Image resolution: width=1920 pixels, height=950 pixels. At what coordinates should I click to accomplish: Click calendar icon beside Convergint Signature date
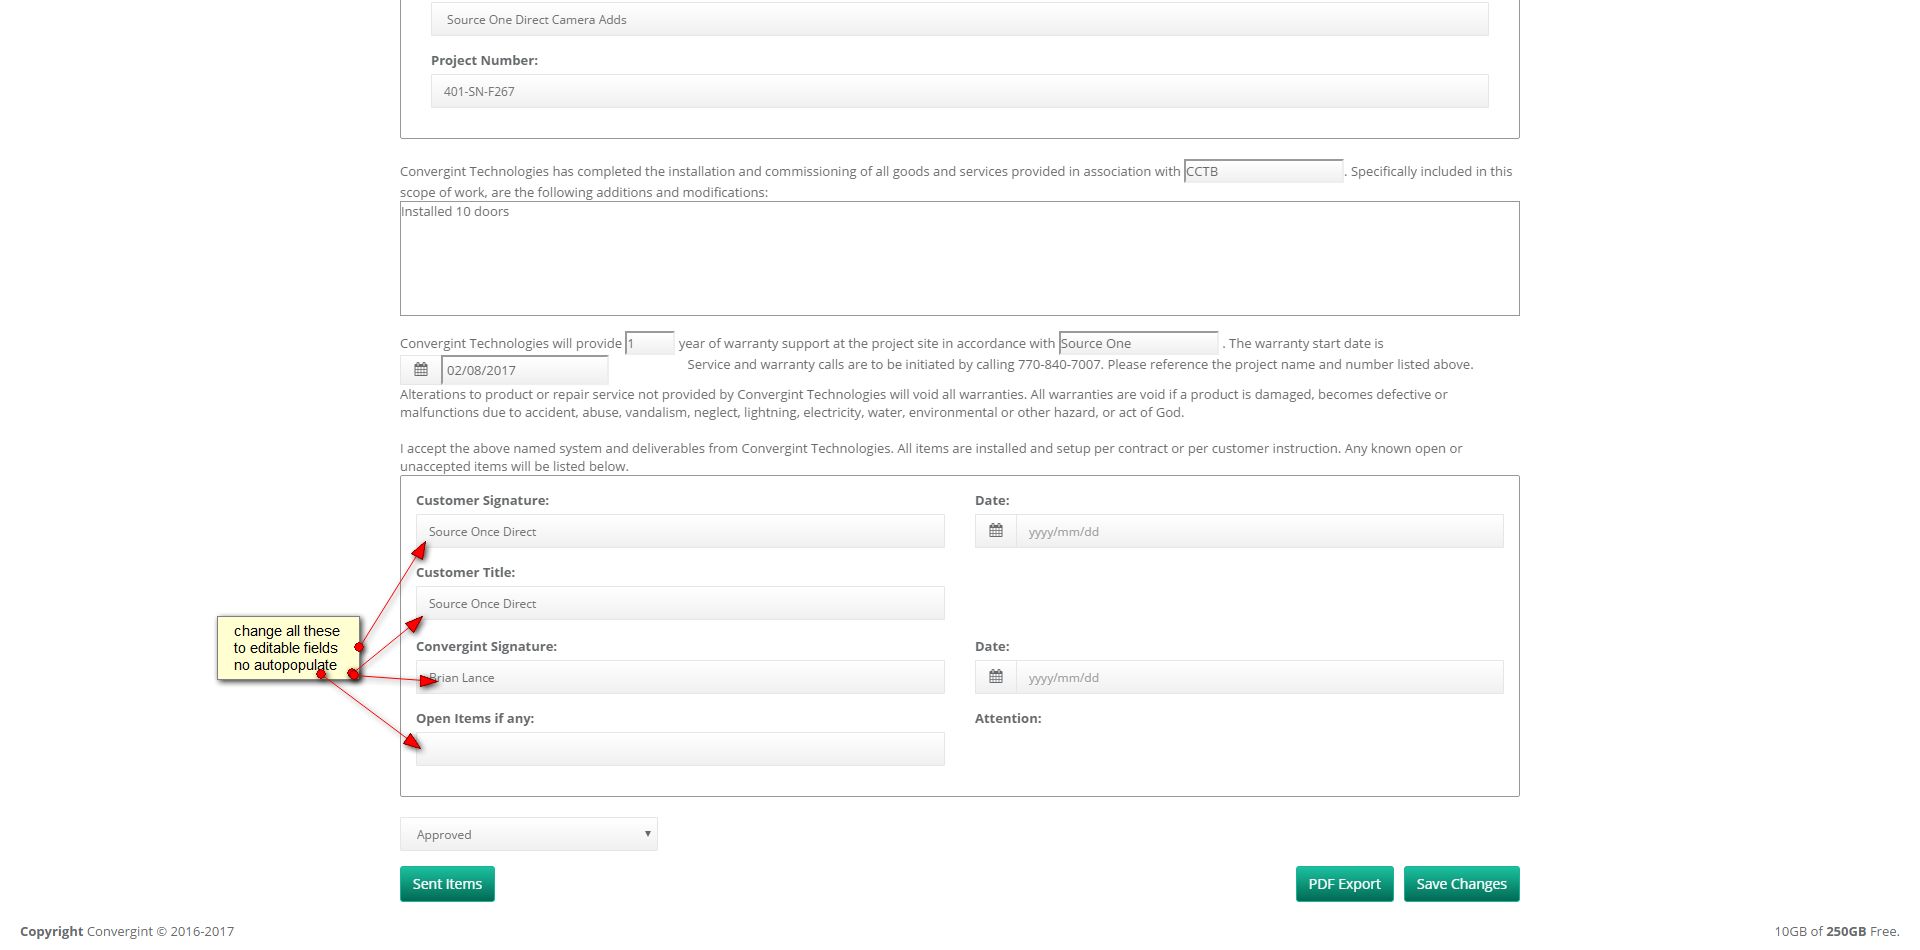click(x=996, y=677)
